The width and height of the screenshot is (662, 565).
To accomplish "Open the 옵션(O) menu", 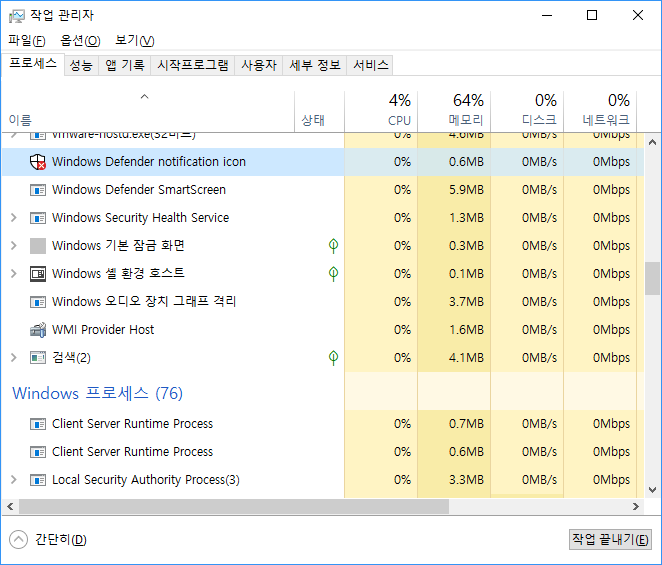I will (80, 41).
